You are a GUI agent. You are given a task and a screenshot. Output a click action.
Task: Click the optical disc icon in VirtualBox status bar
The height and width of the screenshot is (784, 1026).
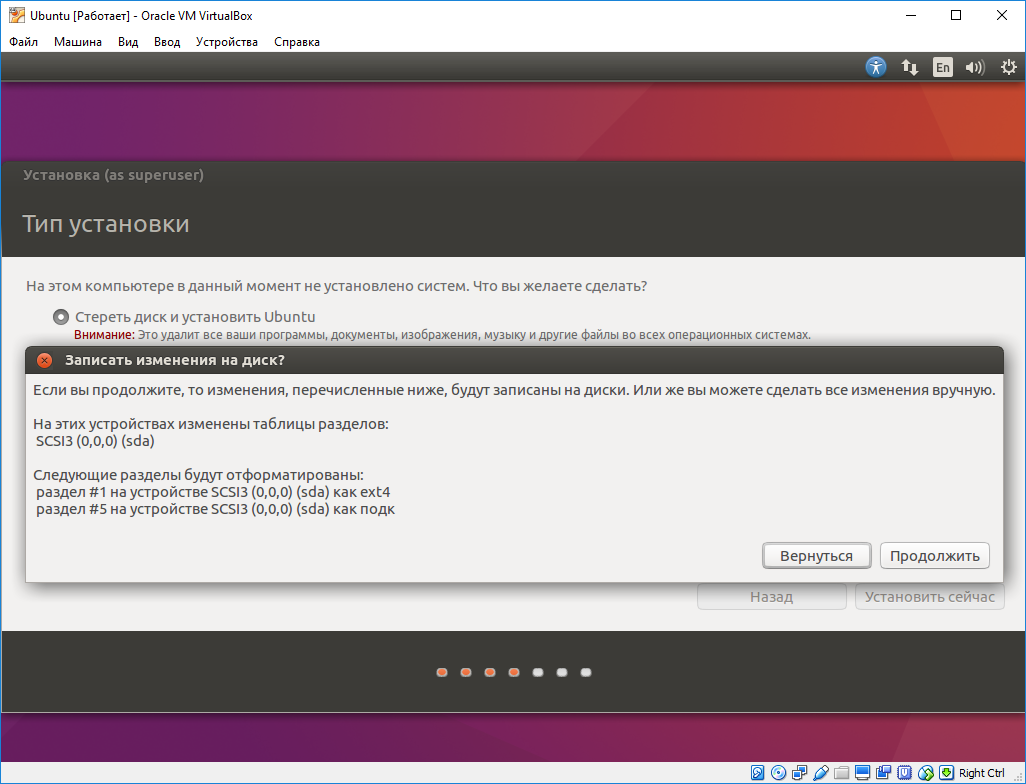point(778,773)
